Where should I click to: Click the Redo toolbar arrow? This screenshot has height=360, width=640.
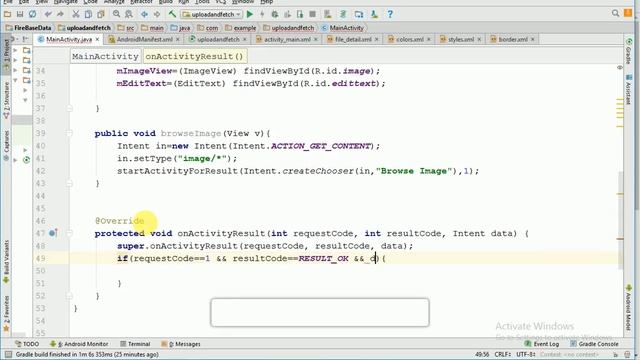tap(60, 14)
